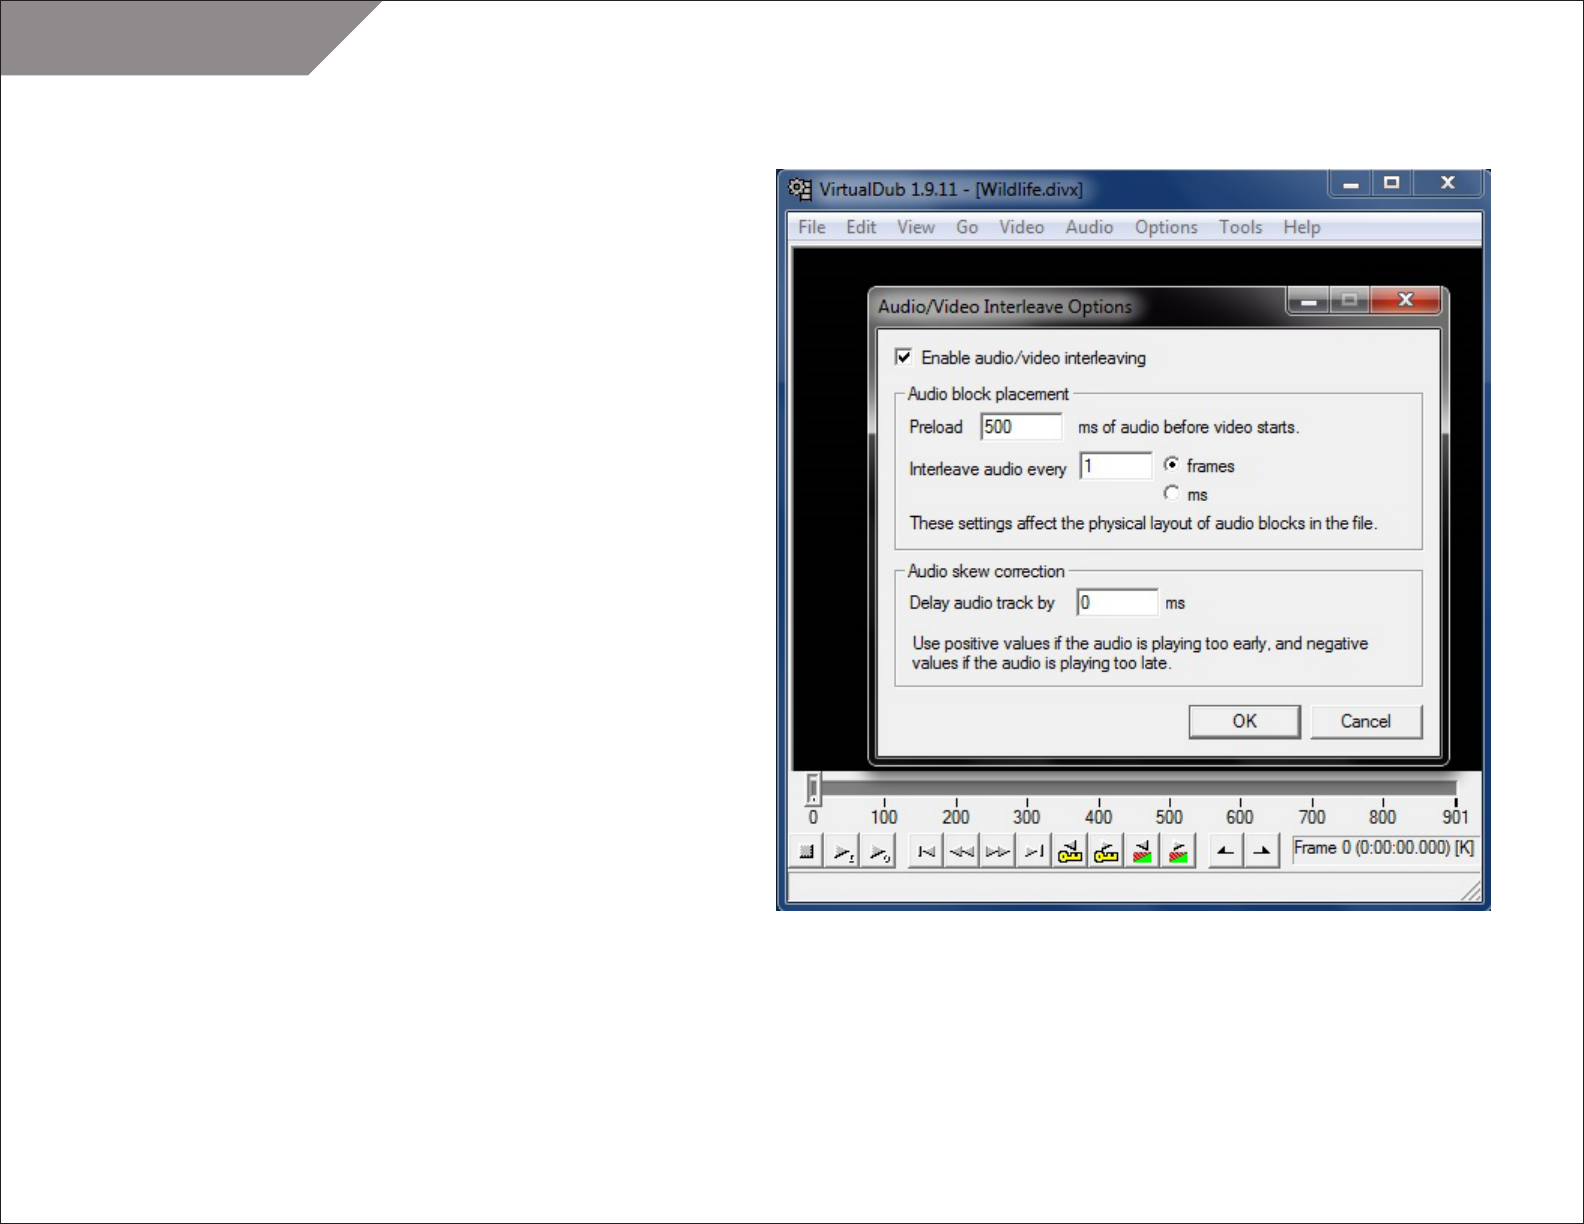The width and height of the screenshot is (1584, 1224).
Task: Click OK to confirm interleave options
Action: tap(1244, 721)
